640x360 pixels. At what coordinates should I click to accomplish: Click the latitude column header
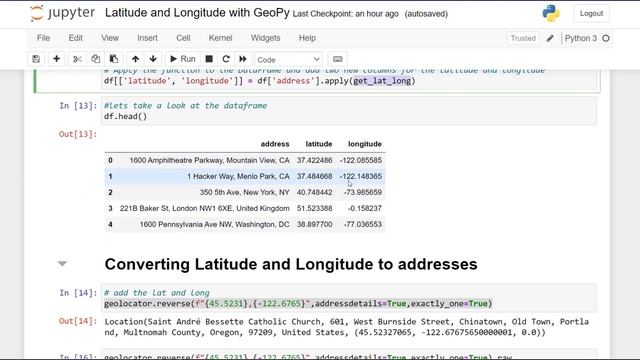click(319, 144)
